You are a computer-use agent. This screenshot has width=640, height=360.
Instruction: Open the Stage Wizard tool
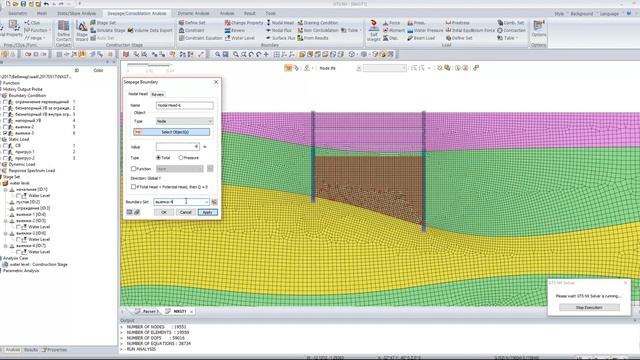[x=82, y=31]
